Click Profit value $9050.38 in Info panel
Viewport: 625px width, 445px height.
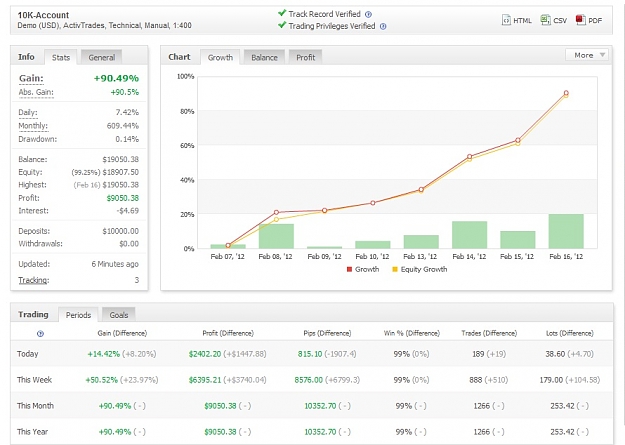123,198
